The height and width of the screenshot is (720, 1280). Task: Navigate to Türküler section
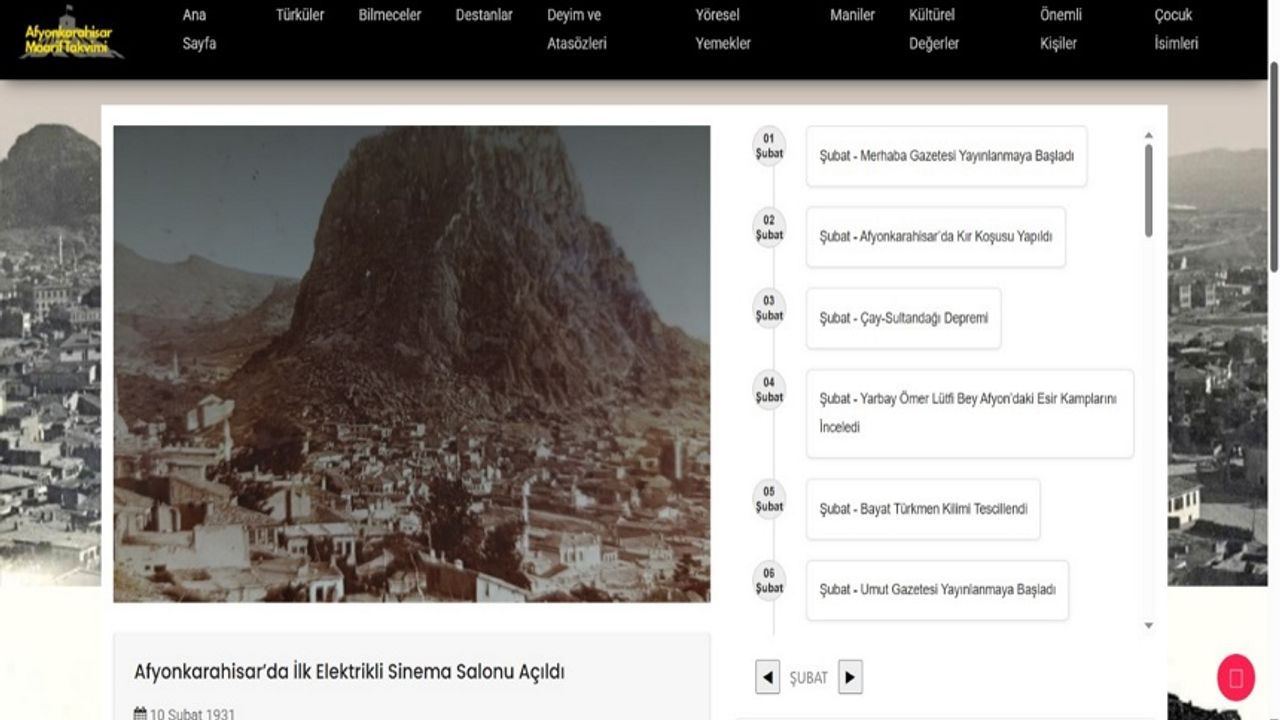pyautogui.click(x=300, y=15)
